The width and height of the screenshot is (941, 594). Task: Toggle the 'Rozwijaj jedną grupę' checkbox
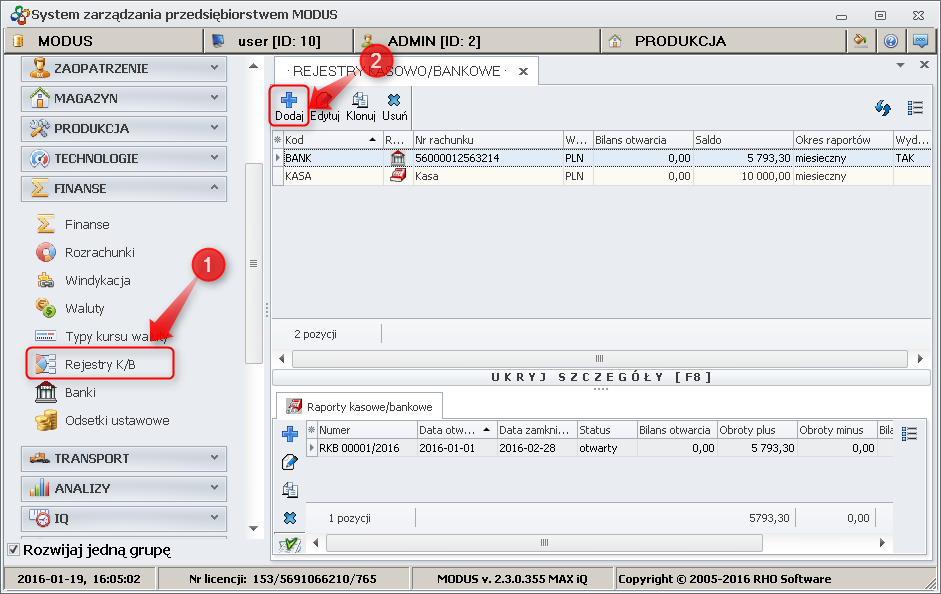(13, 549)
